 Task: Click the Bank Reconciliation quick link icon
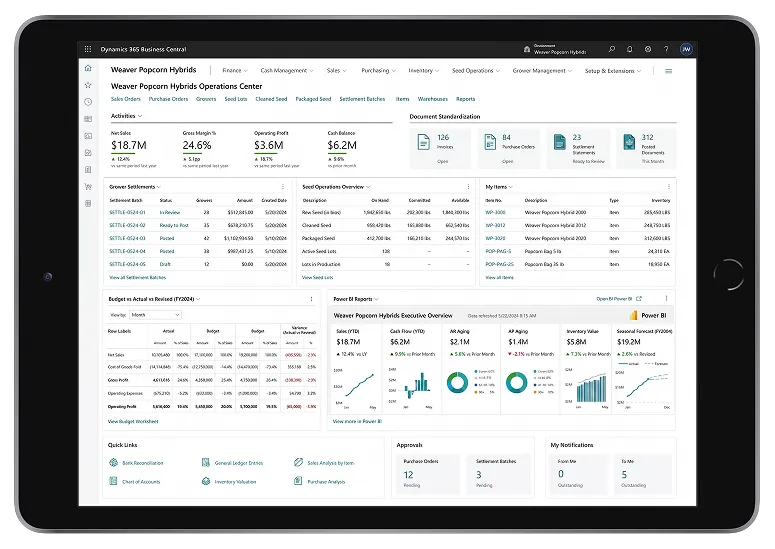[x=114, y=463]
